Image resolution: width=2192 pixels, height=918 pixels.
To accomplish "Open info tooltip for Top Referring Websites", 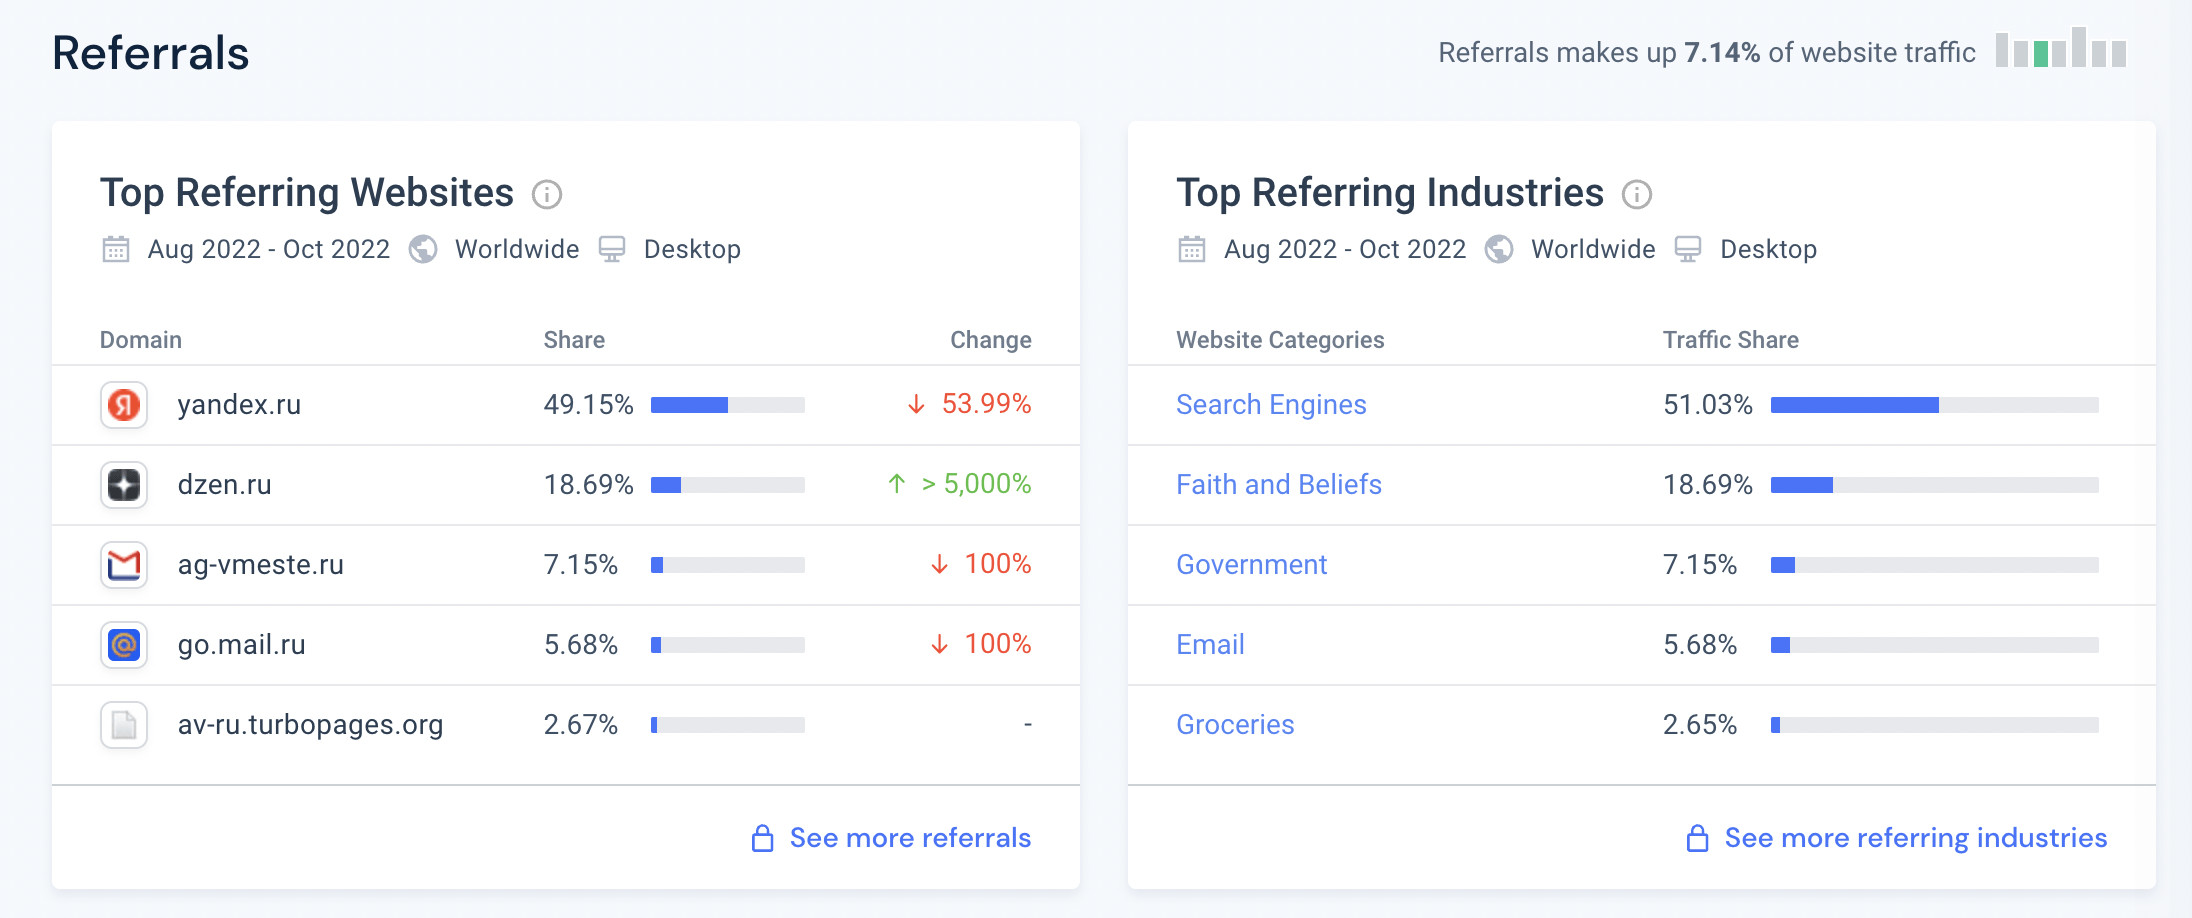I will pyautogui.click(x=547, y=194).
